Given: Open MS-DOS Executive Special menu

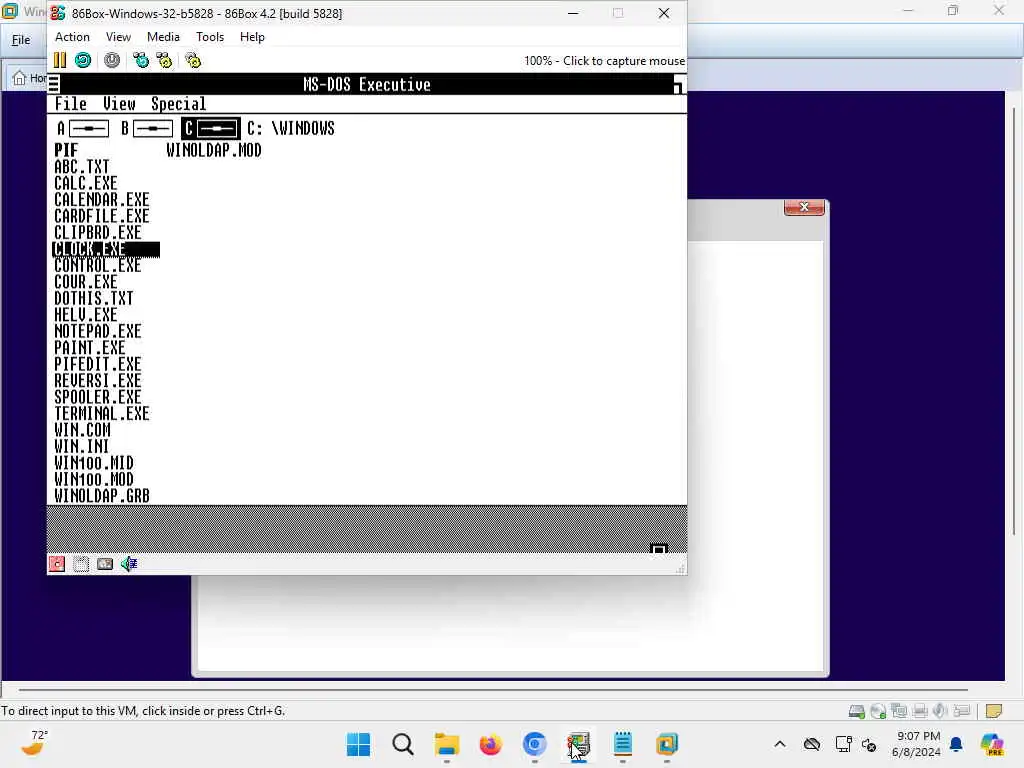Looking at the screenshot, I should tap(178, 104).
